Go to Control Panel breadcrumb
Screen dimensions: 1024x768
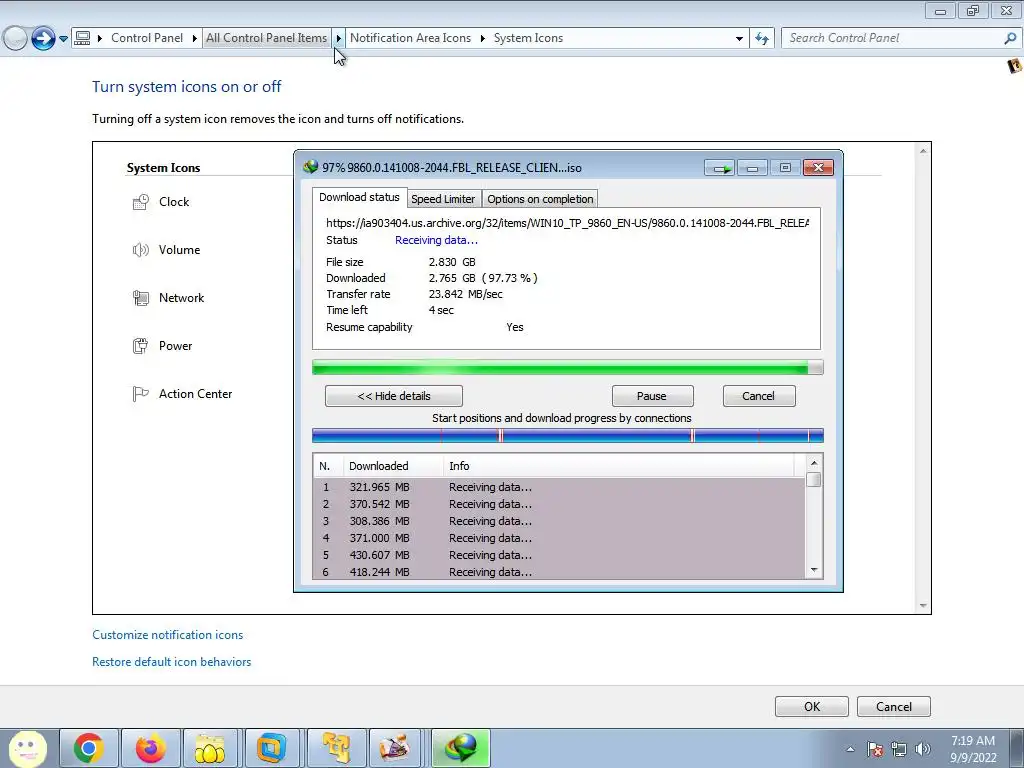pos(147,38)
